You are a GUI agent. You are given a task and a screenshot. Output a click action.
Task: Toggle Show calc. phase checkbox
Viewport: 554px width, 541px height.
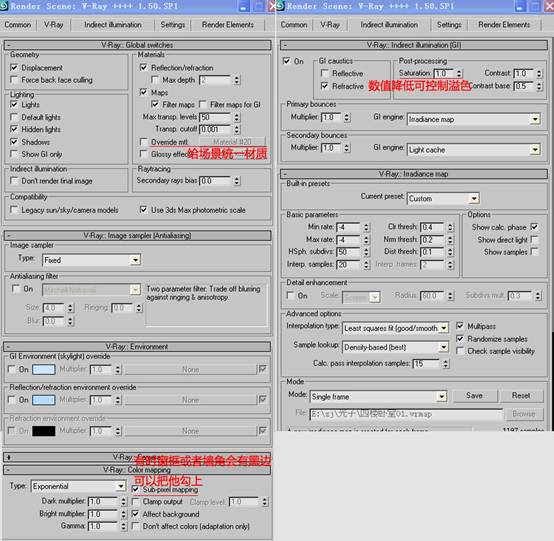coord(534,227)
